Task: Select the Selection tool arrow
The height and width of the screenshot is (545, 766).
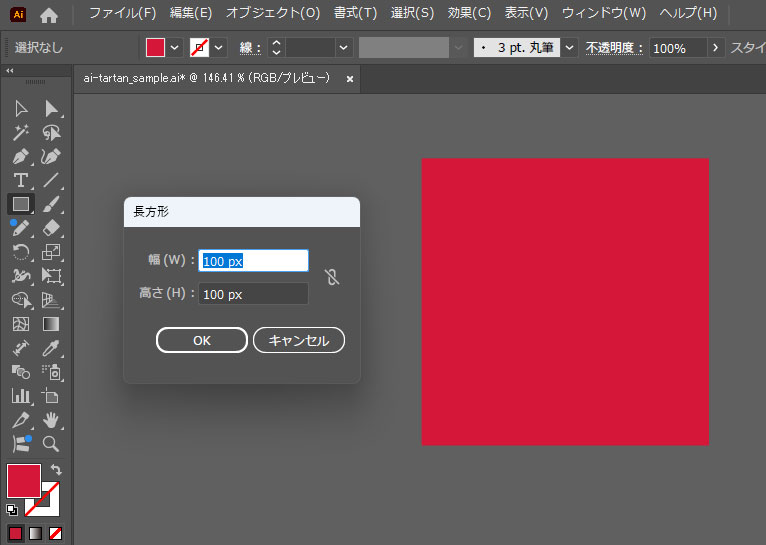Action: [21, 108]
